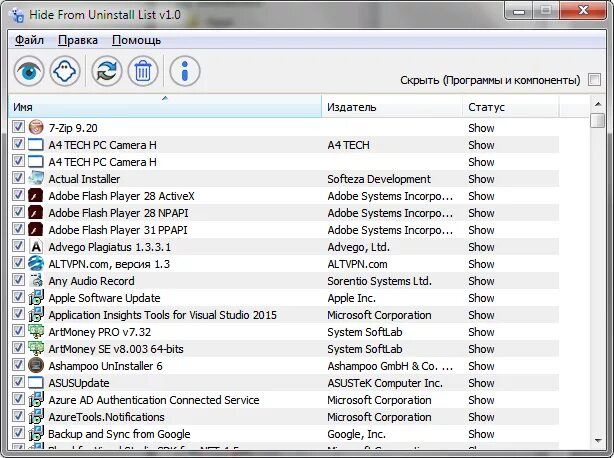Click the name text of the A4 TECH row without publisher
This screenshot has height=458, width=614.
coord(102,162)
